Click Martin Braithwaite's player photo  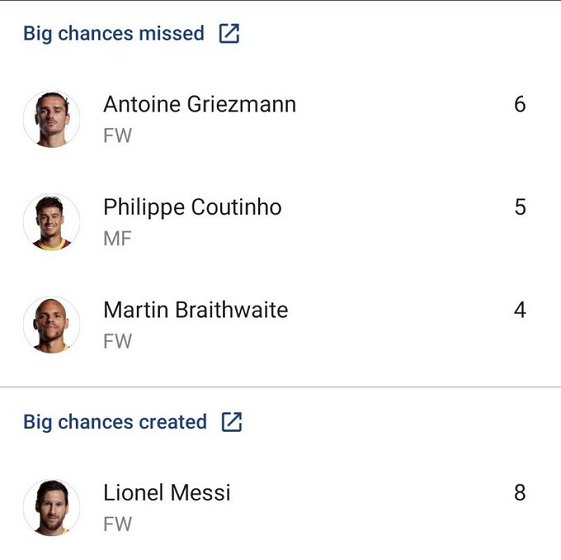52,325
